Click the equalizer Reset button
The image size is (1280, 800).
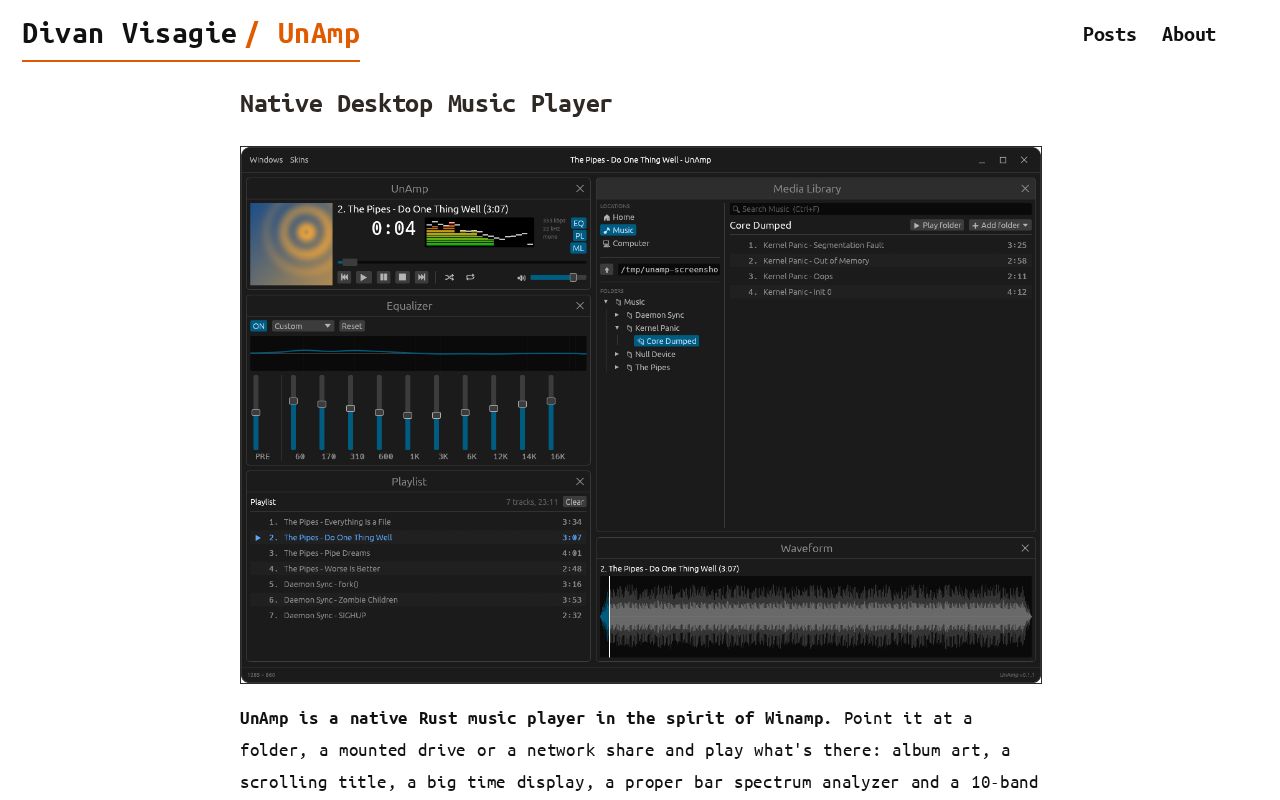point(352,326)
